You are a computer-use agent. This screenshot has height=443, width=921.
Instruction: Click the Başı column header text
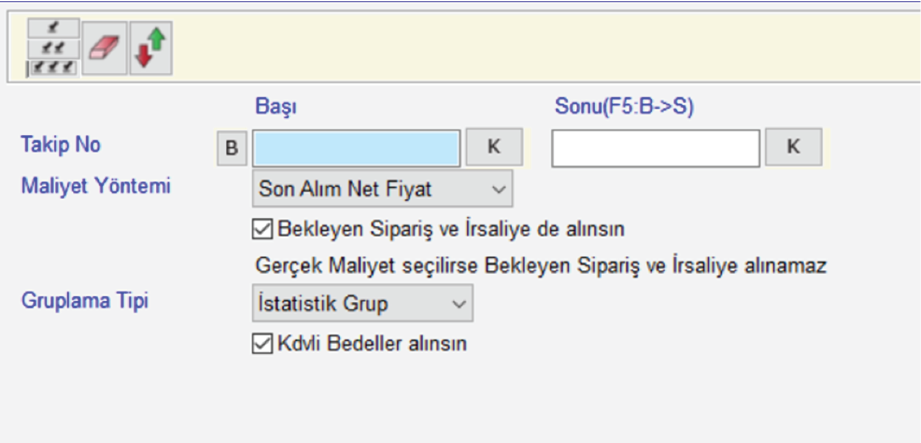coord(276,106)
